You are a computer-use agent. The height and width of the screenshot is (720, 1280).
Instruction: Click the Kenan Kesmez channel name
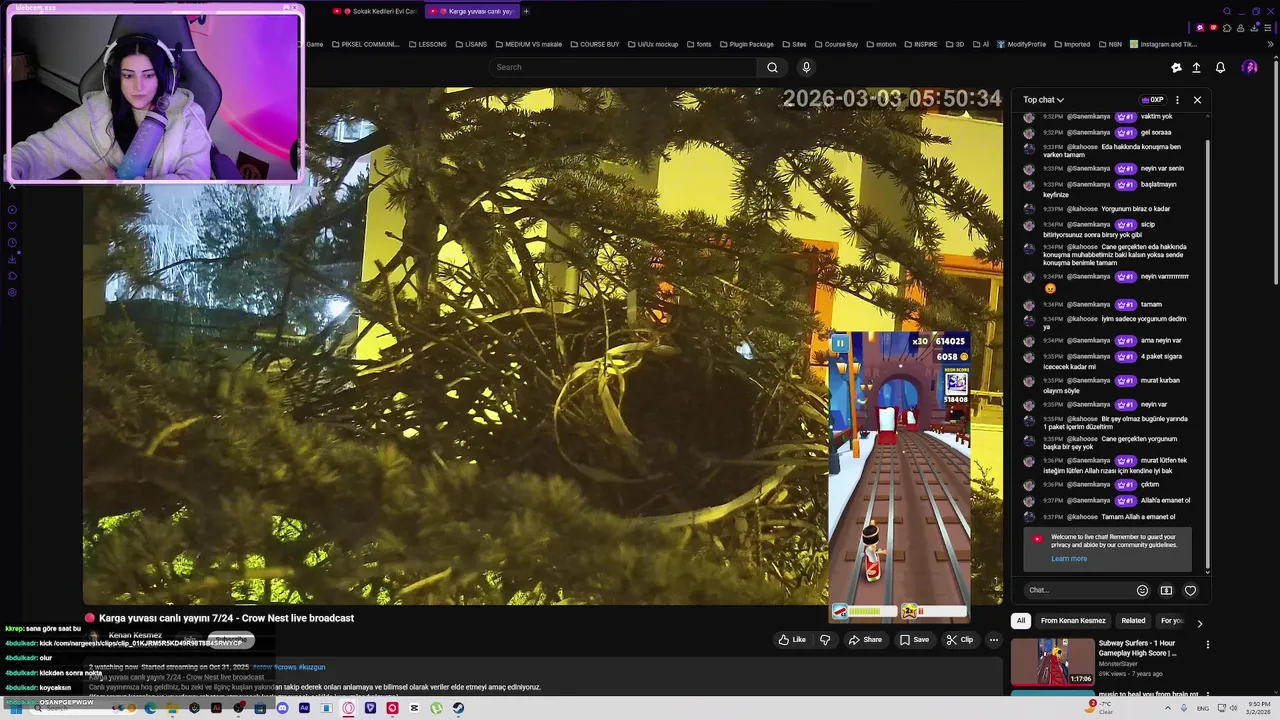(x=135, y=635)
